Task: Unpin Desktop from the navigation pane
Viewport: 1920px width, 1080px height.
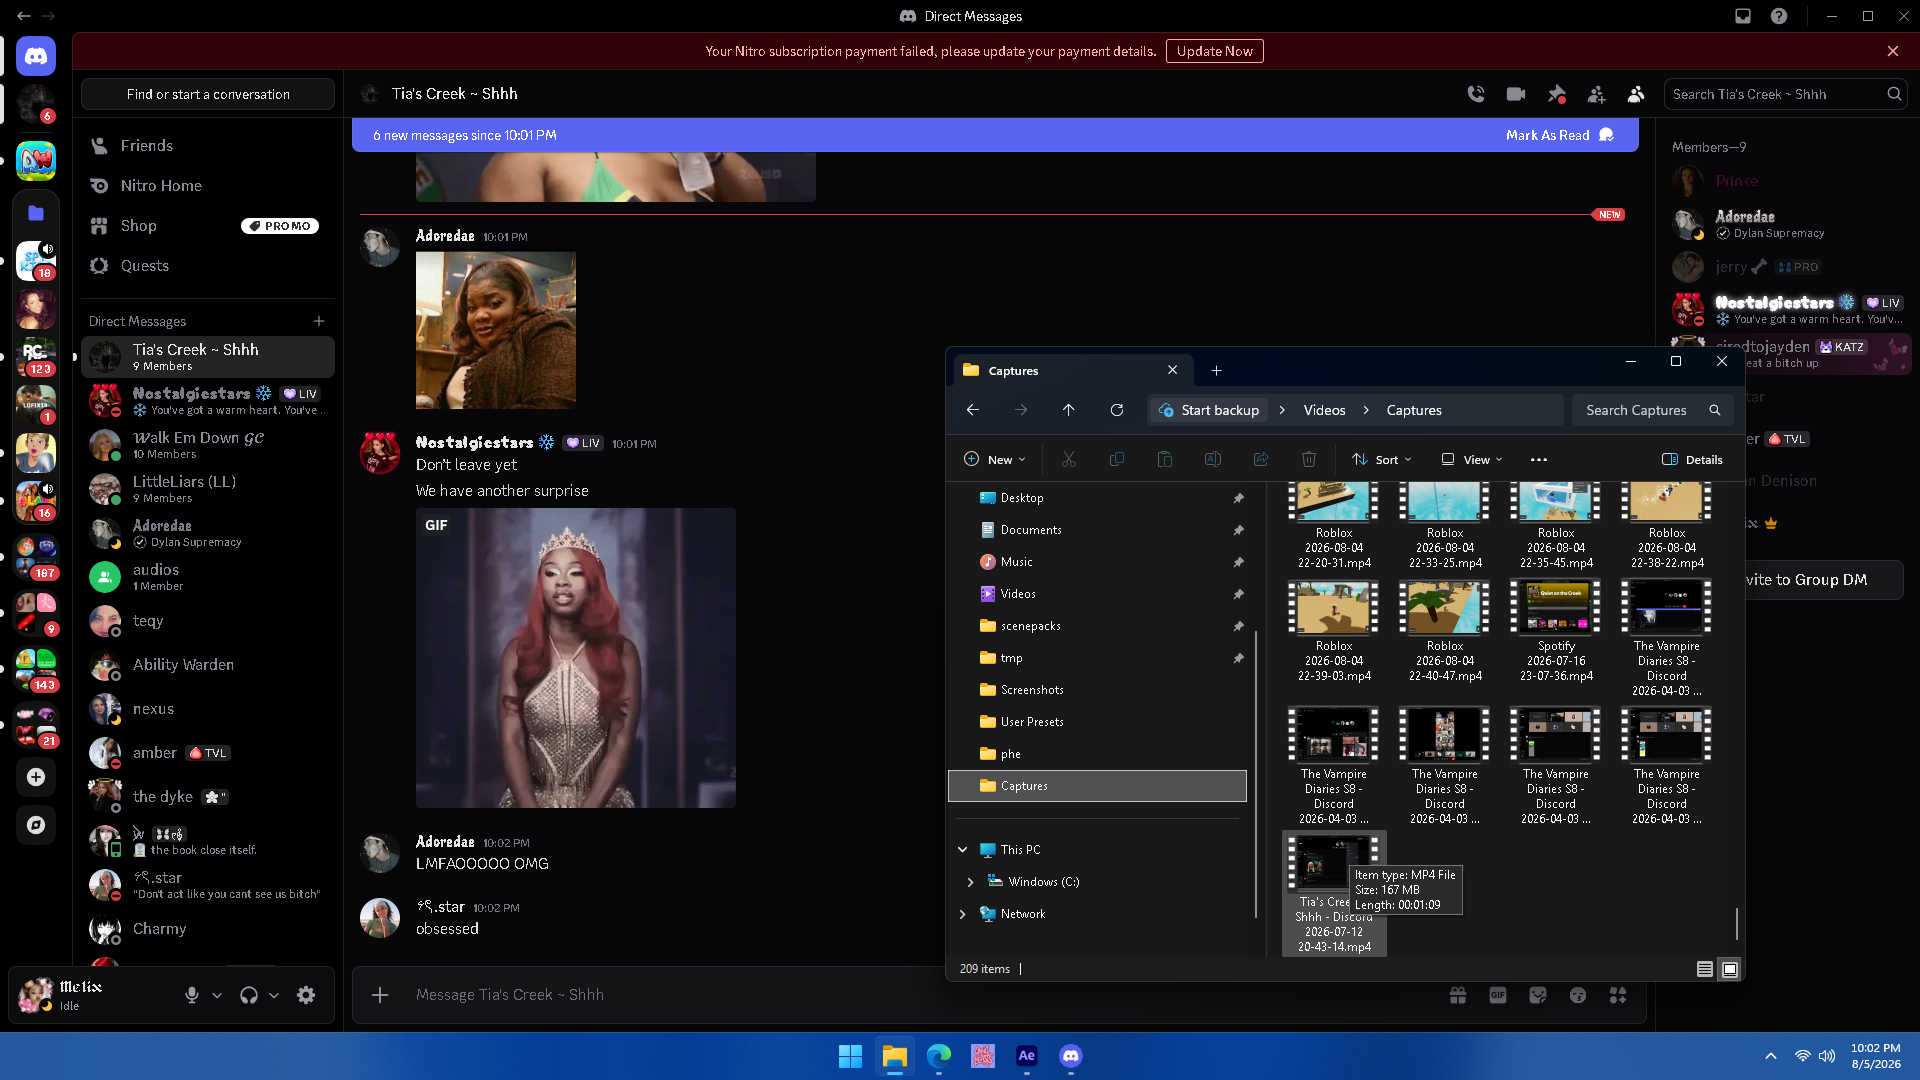Action: 1239,498
